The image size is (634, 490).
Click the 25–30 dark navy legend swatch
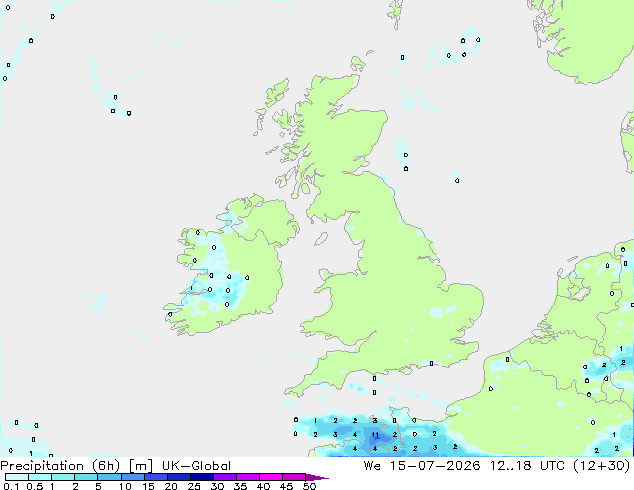click(x=201, y=477)
